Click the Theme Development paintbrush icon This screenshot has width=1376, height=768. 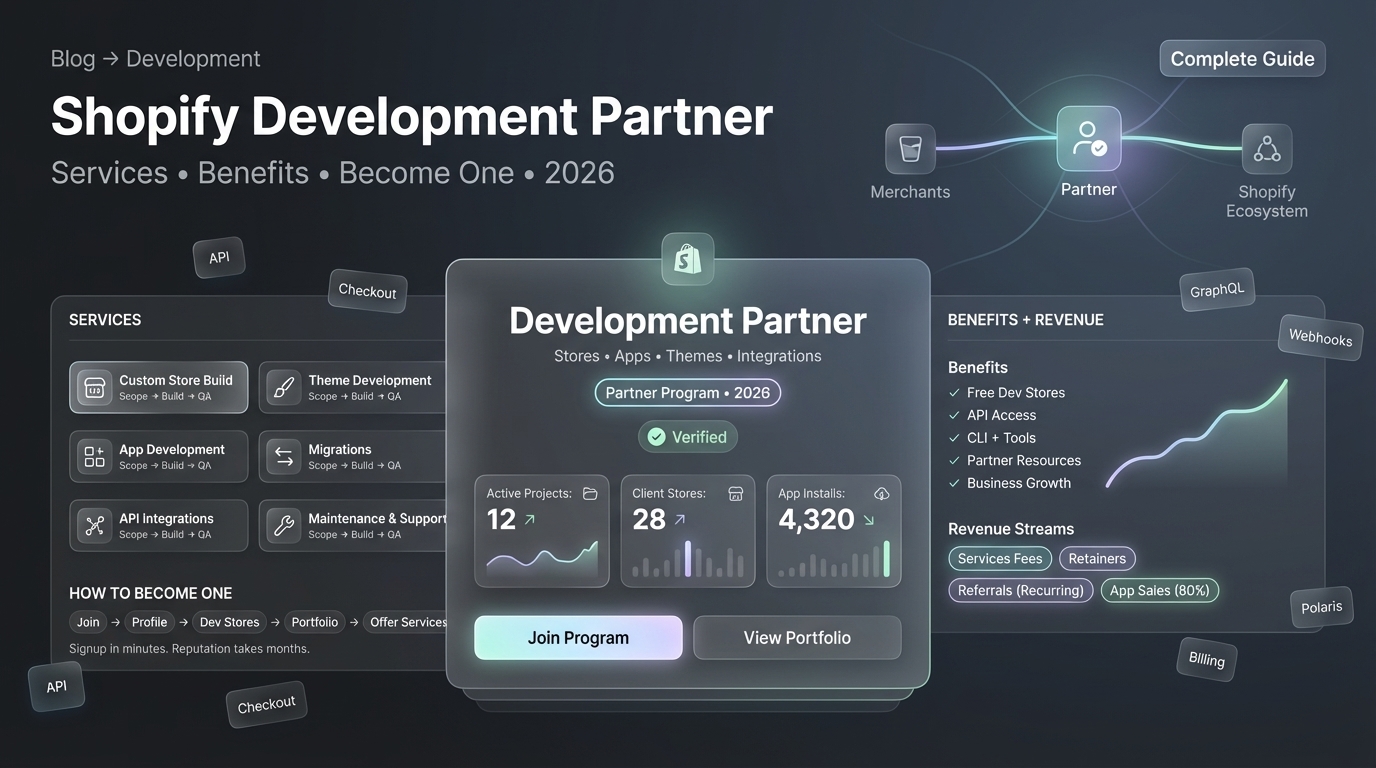[x=283, y=387]
